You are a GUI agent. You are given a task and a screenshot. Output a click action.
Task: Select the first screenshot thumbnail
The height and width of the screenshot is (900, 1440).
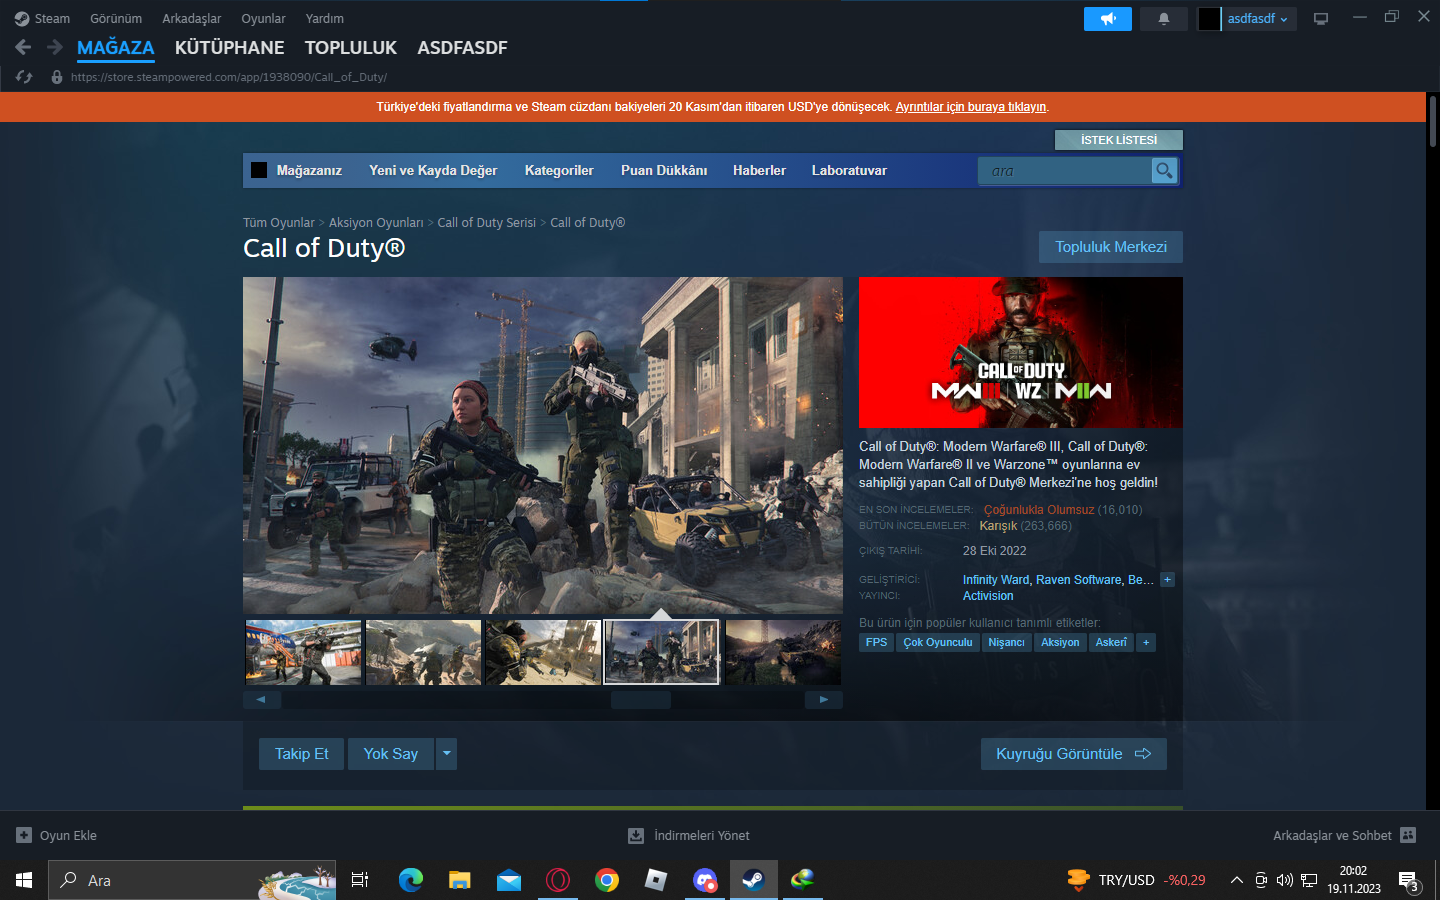pyautogui.click(x=304, y=652)
